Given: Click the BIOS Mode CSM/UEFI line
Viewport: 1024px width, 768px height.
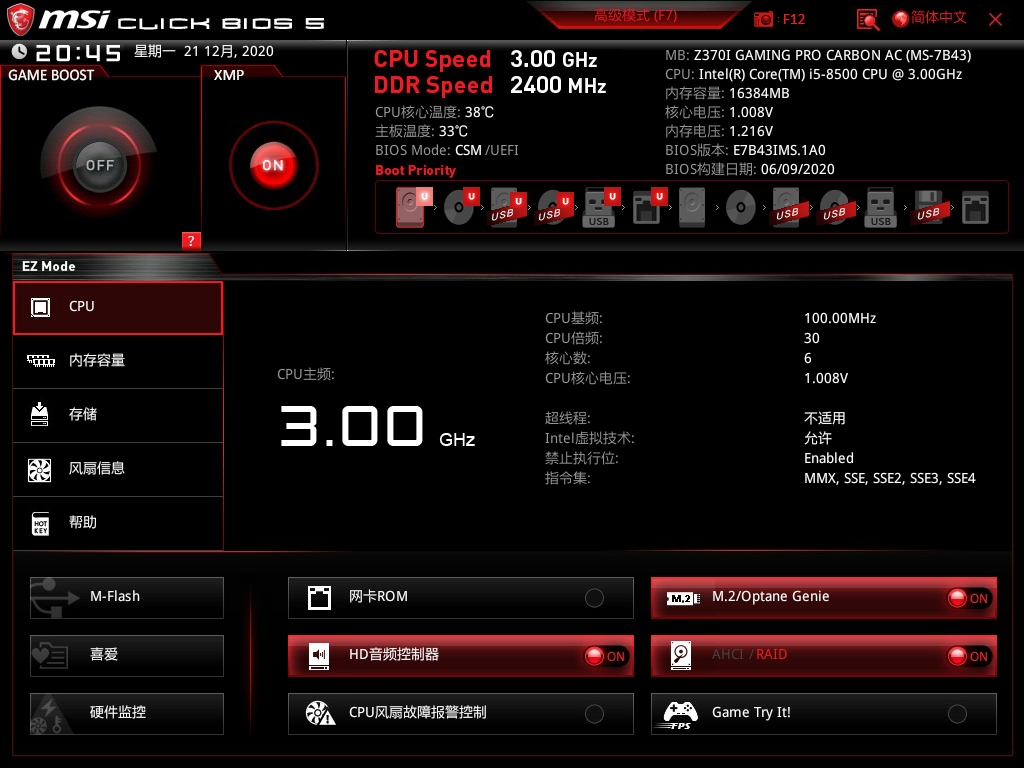Looking at the screenshot, I should click(x=447, y=150).
